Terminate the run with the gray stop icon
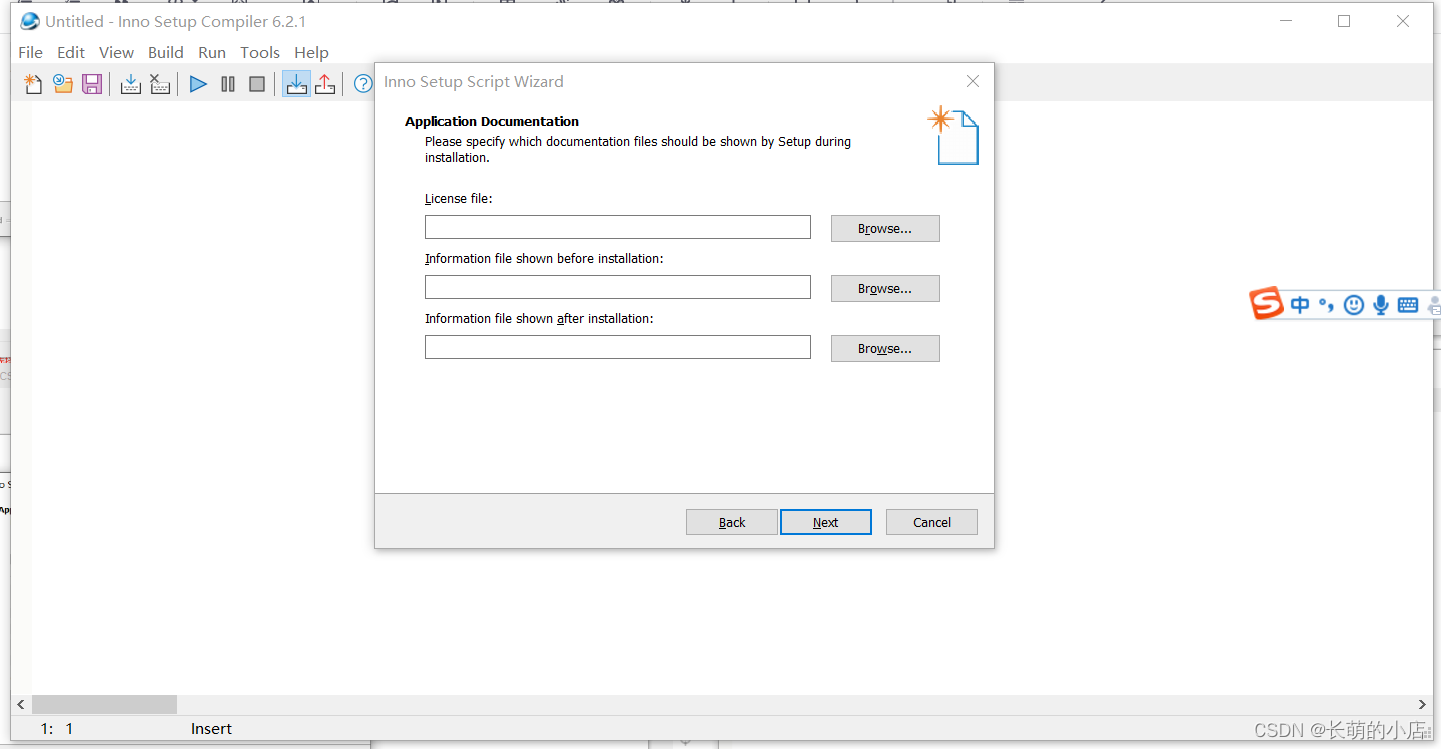Viewport: 1441px width, 749px height. point(257,84)
